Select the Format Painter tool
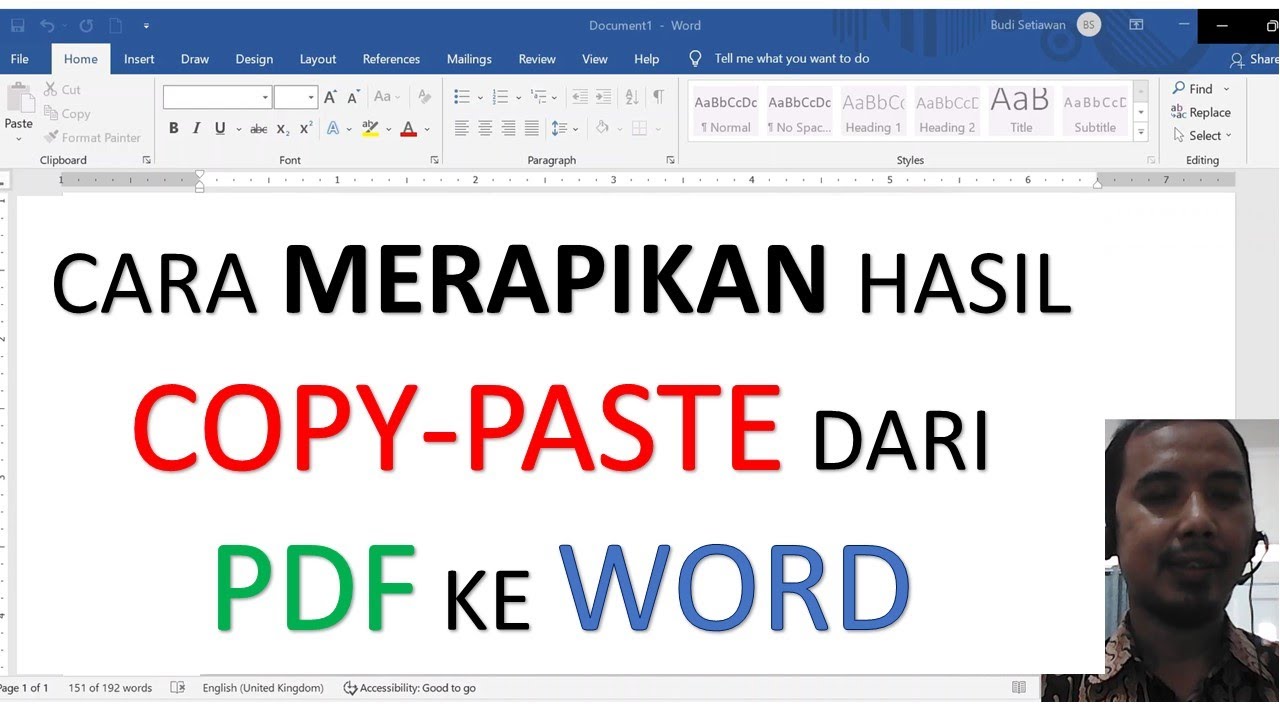 pos(92,137)
